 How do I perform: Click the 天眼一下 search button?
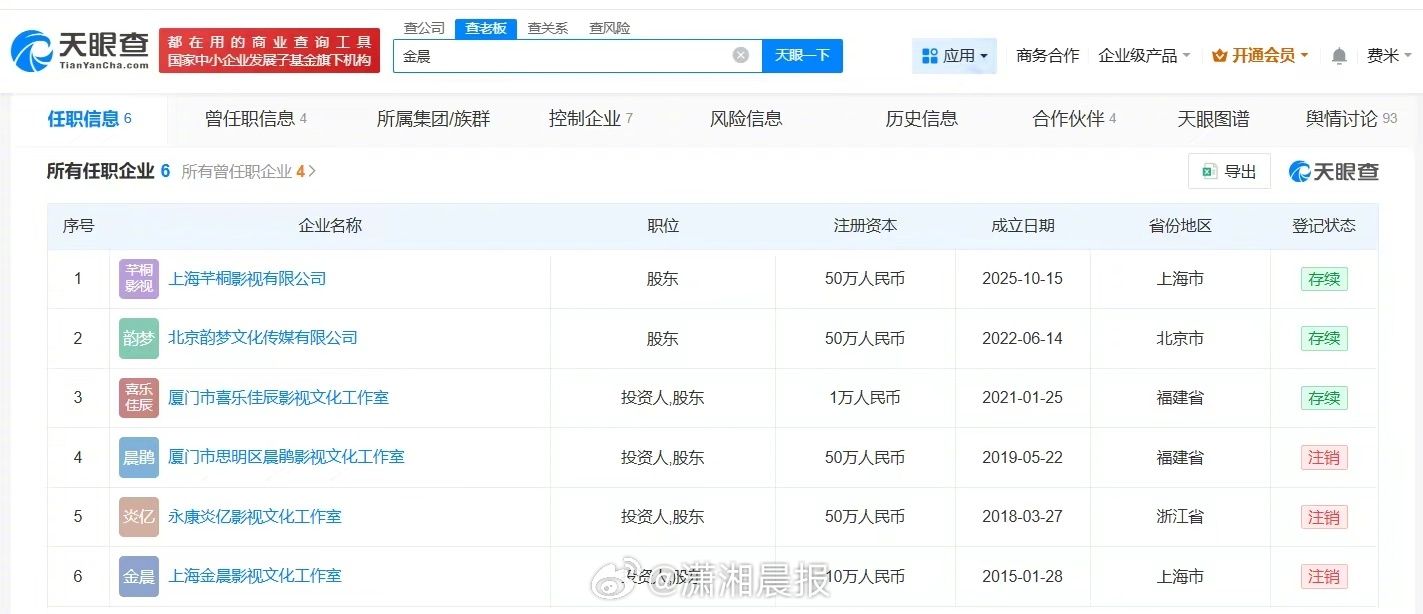[x=802, y=56]
